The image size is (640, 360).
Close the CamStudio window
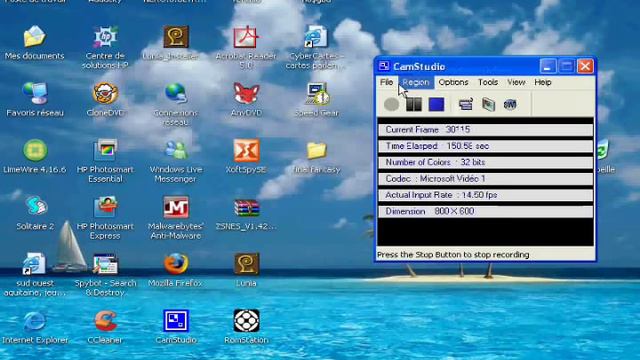tap(585, 66)
